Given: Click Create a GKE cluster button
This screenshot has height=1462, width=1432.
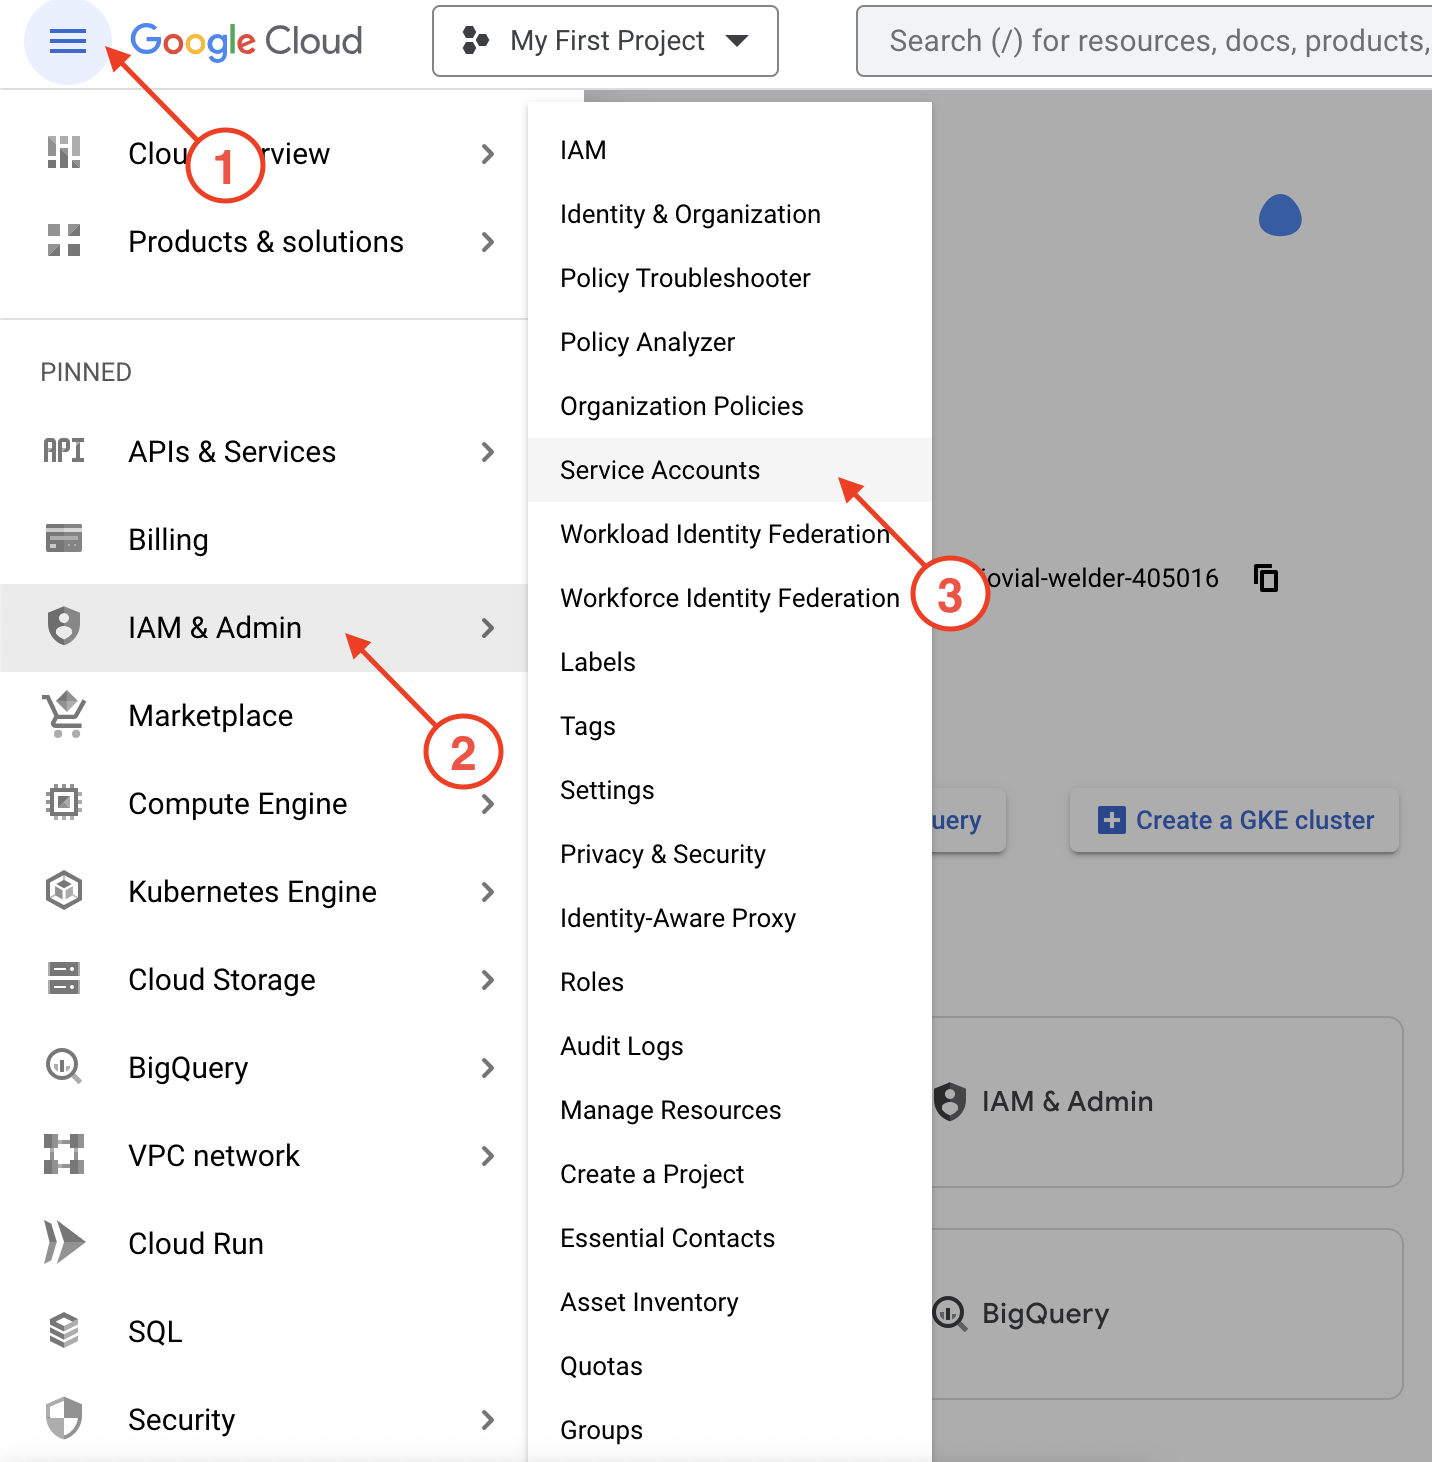Looking at the screenshot, I should tap(1234, 820).
